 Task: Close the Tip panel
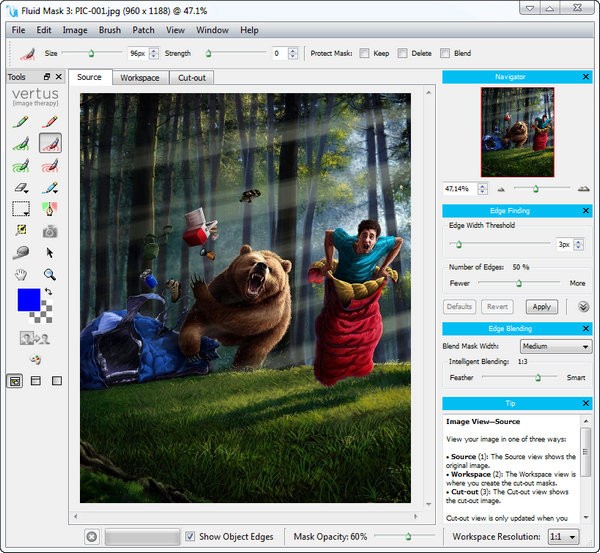pyautogui.click(x=586, y=403)
